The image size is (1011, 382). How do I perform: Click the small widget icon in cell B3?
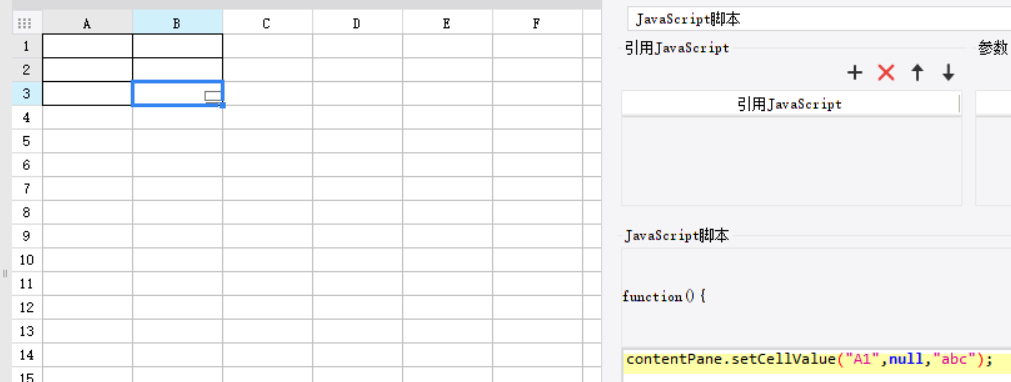213,97
